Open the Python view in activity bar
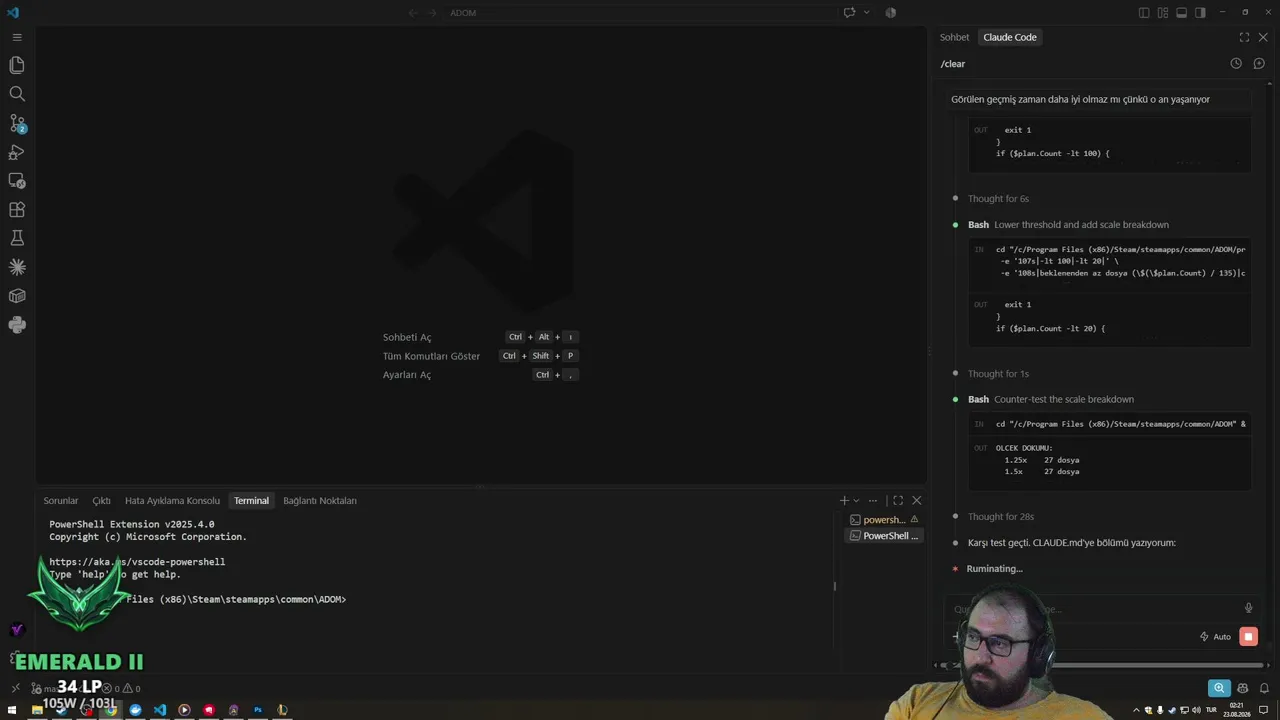The image size is (1280, 720). (x=17, y=325)
